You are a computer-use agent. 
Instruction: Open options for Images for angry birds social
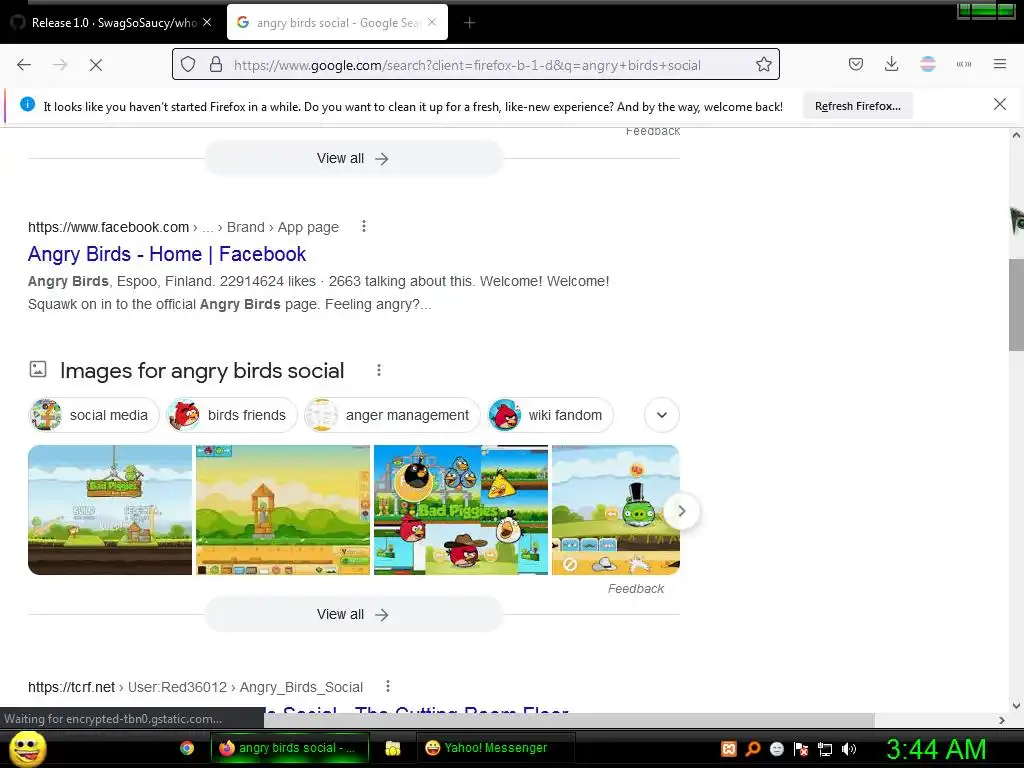pyautogui.click(x=379, y=370)
